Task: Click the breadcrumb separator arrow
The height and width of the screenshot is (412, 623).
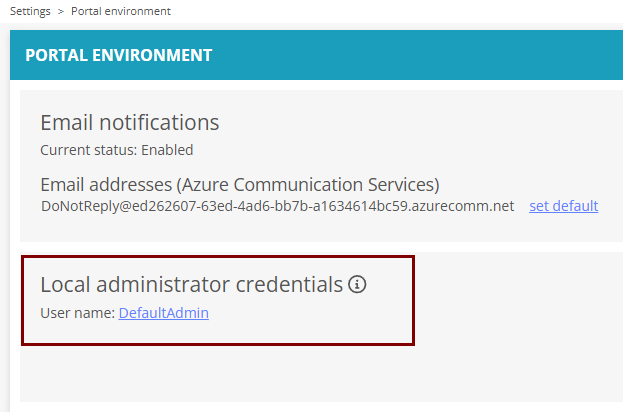Action: [x=61, y=12]
